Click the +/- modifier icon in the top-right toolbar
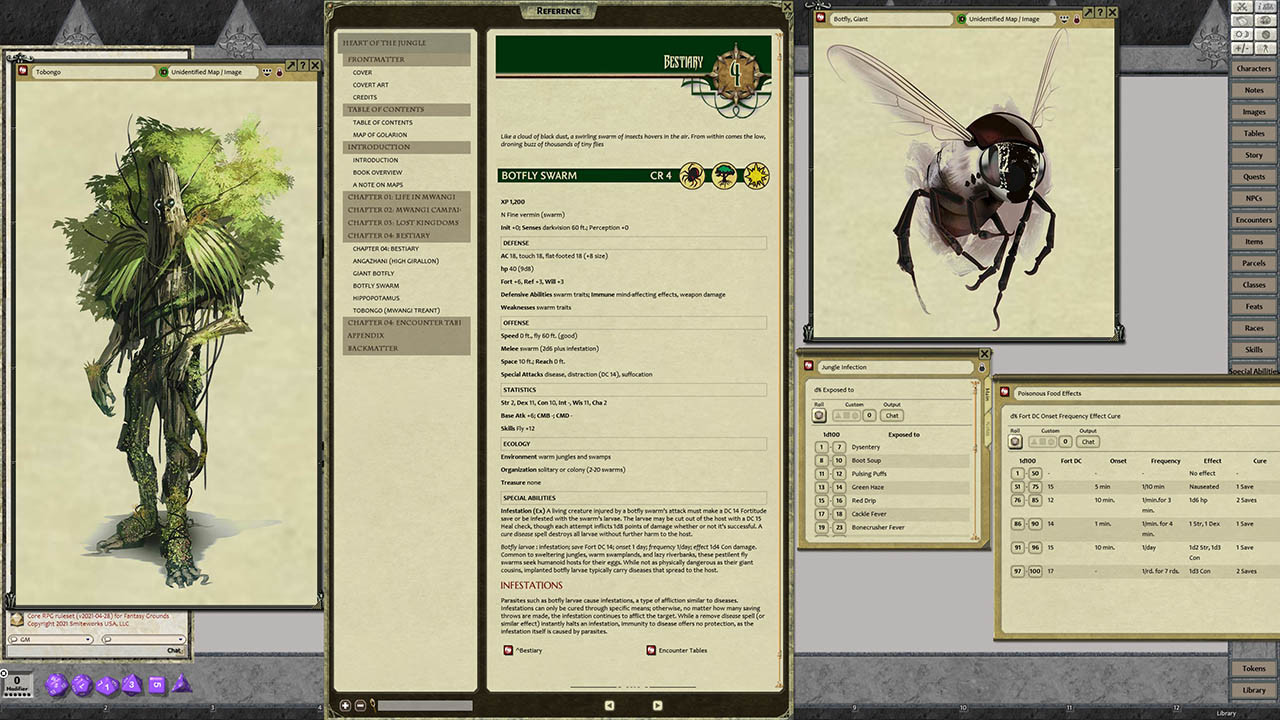1280x720 pixels. [1242, 48]
